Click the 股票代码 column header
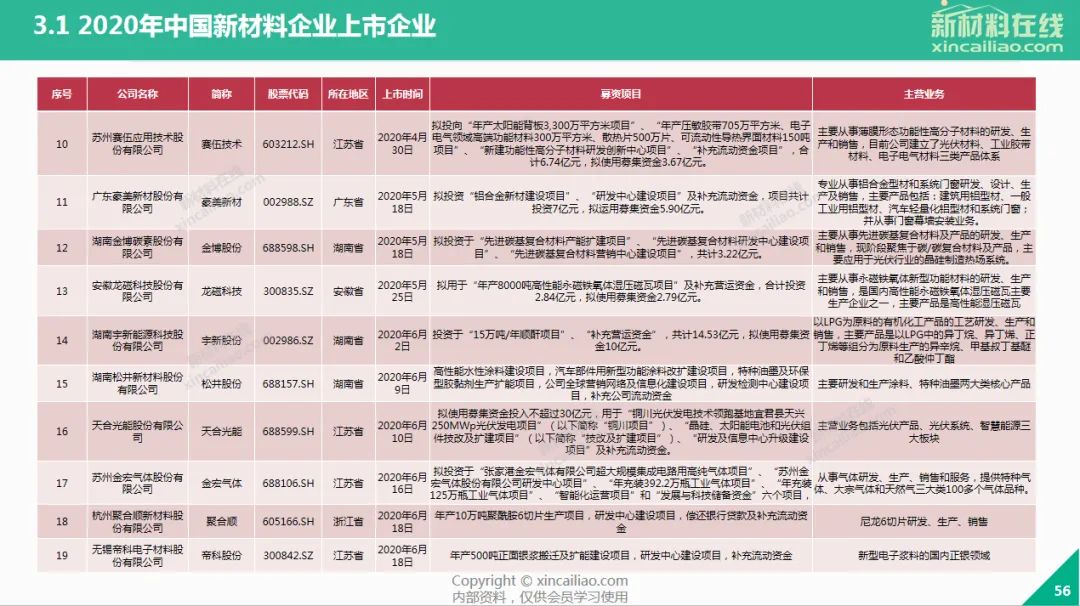 288,94
